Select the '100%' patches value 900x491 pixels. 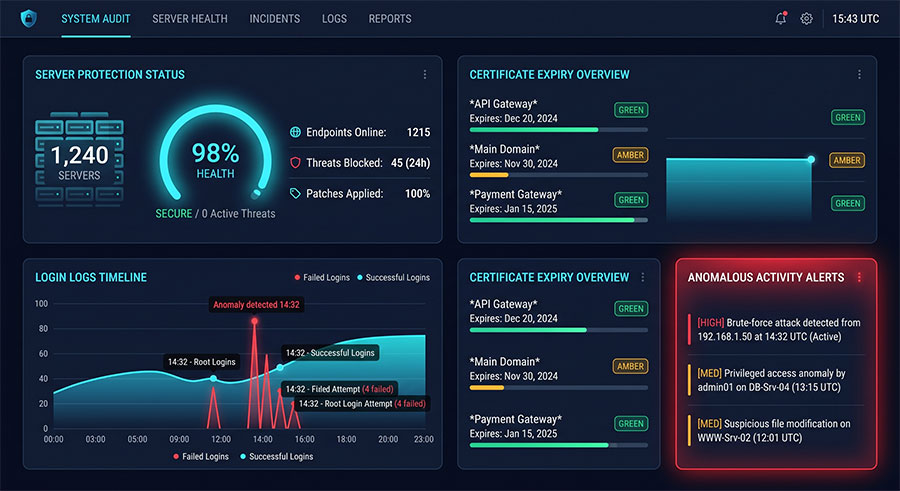pyautogui.click(x=417, y=194)
